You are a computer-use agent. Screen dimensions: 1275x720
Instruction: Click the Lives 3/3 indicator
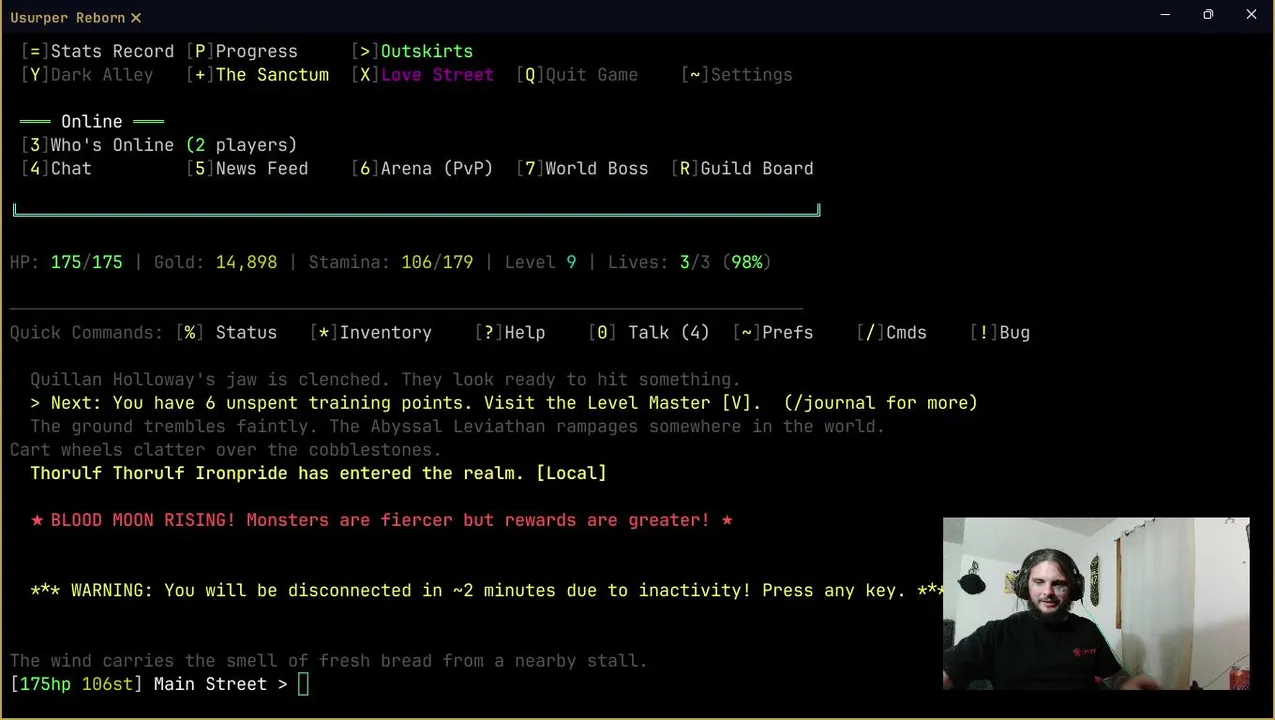pos(689,262)
